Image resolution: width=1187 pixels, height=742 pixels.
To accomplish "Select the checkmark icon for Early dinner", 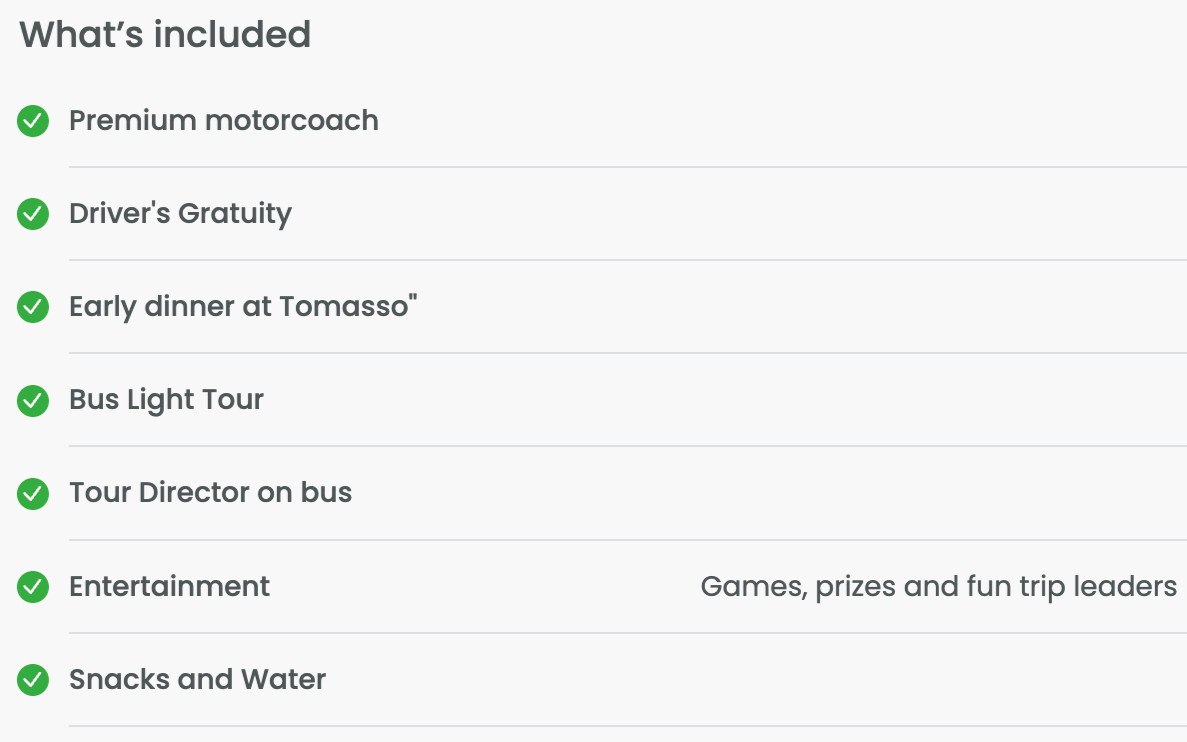I will (x=33, y=308).
